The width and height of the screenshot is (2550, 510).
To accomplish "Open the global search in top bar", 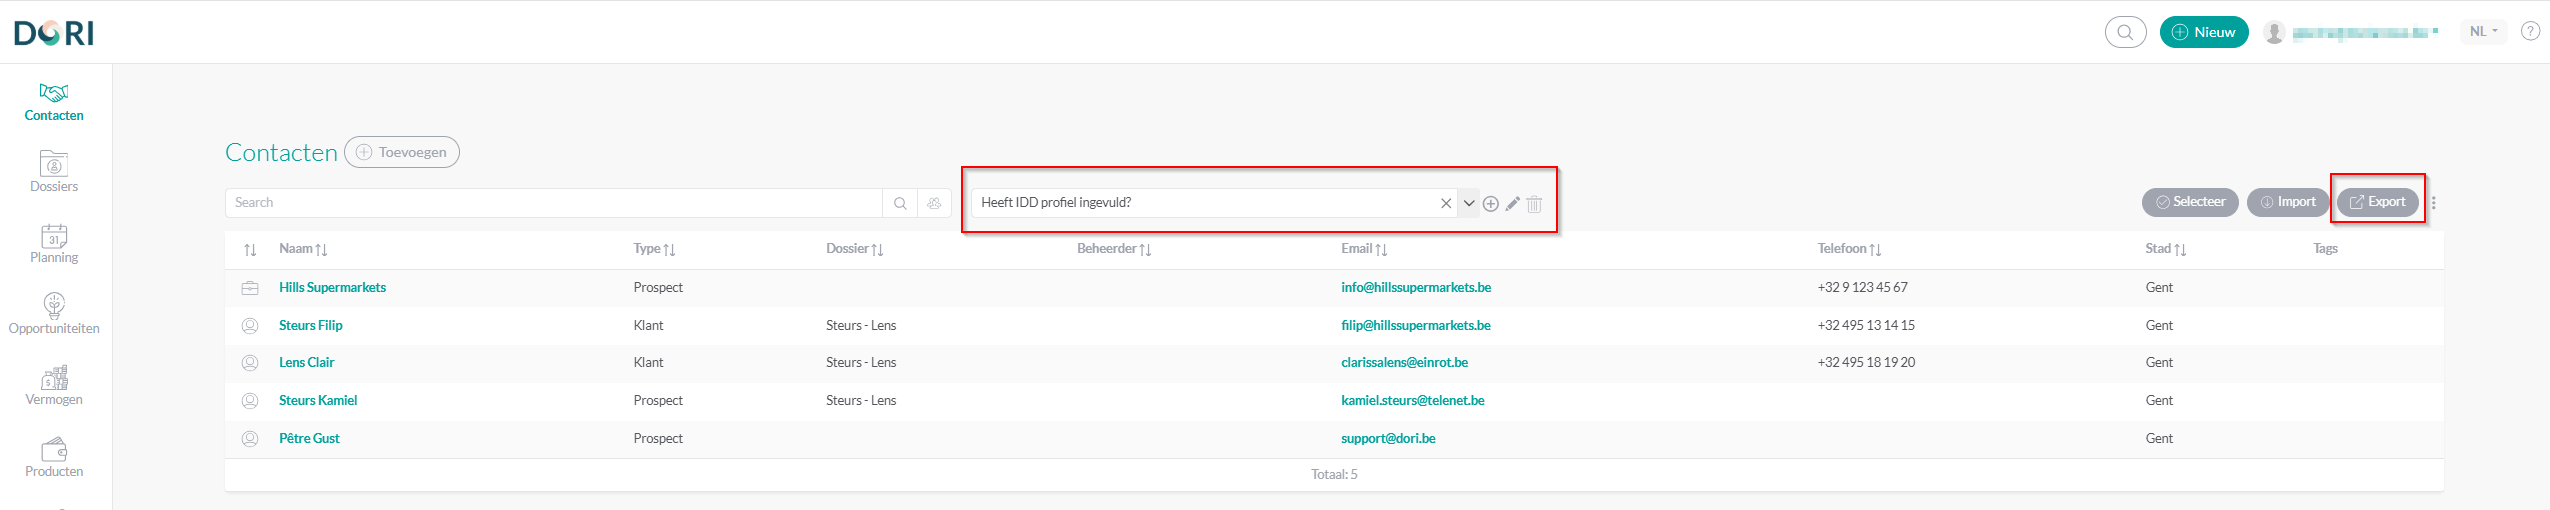I will point(2125,32).
